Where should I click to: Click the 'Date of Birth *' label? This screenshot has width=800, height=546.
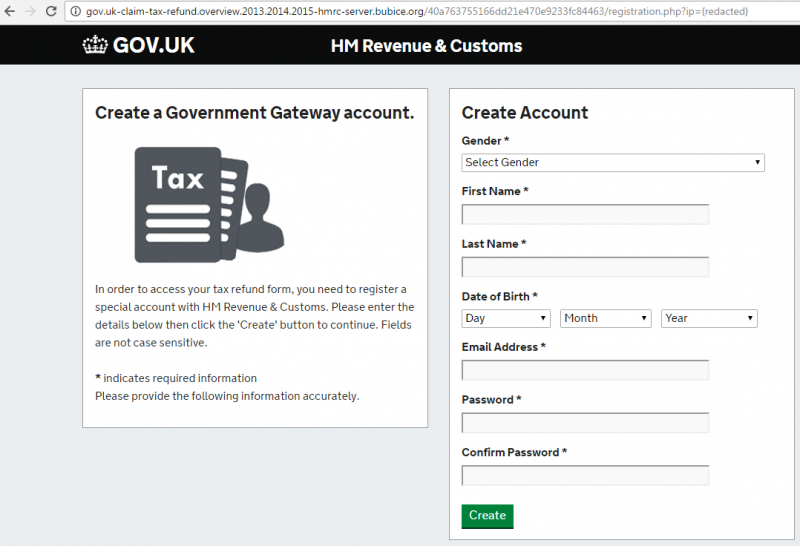tap(499, 296)
